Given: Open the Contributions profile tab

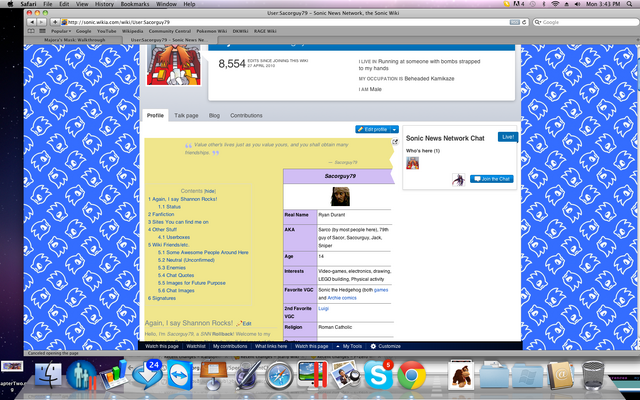Looking at the screenshot, I should pos(246,116).
